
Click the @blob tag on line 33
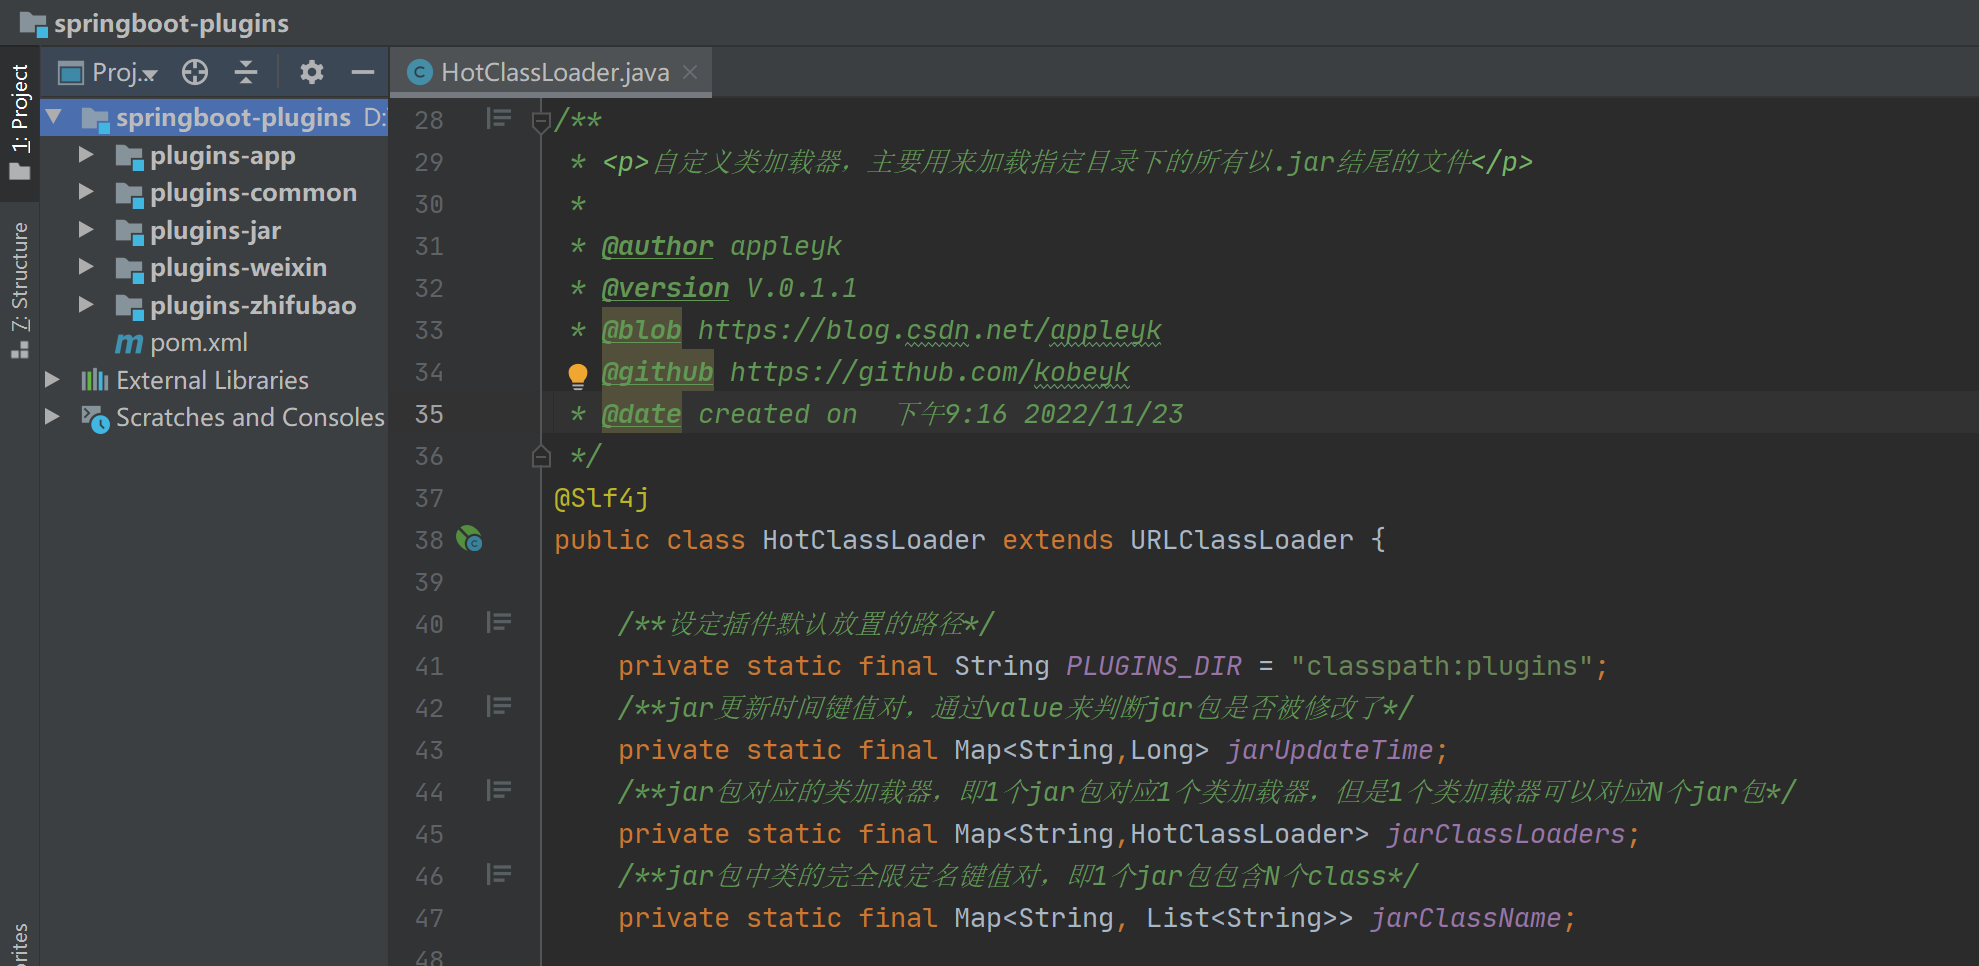point(641,330)
